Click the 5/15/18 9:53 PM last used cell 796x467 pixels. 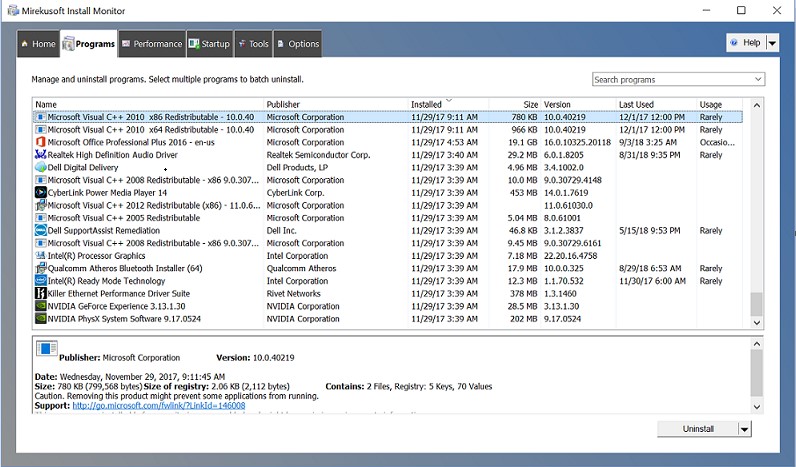(649, 230)
